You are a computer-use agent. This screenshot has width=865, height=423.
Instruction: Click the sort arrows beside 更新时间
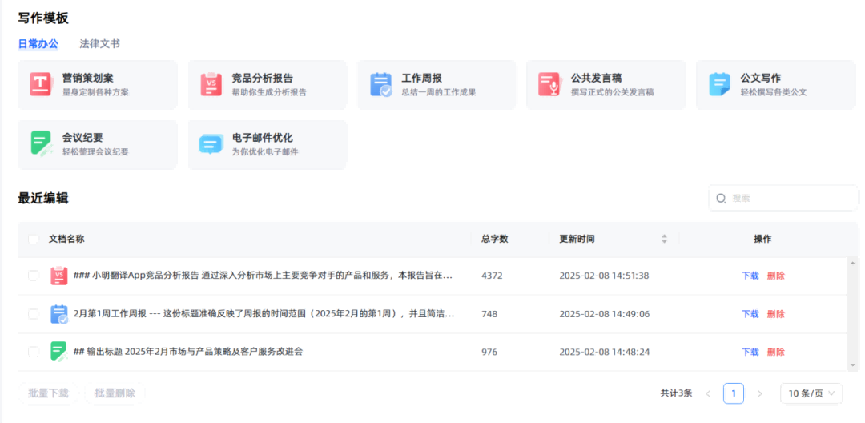pos(664,239)
